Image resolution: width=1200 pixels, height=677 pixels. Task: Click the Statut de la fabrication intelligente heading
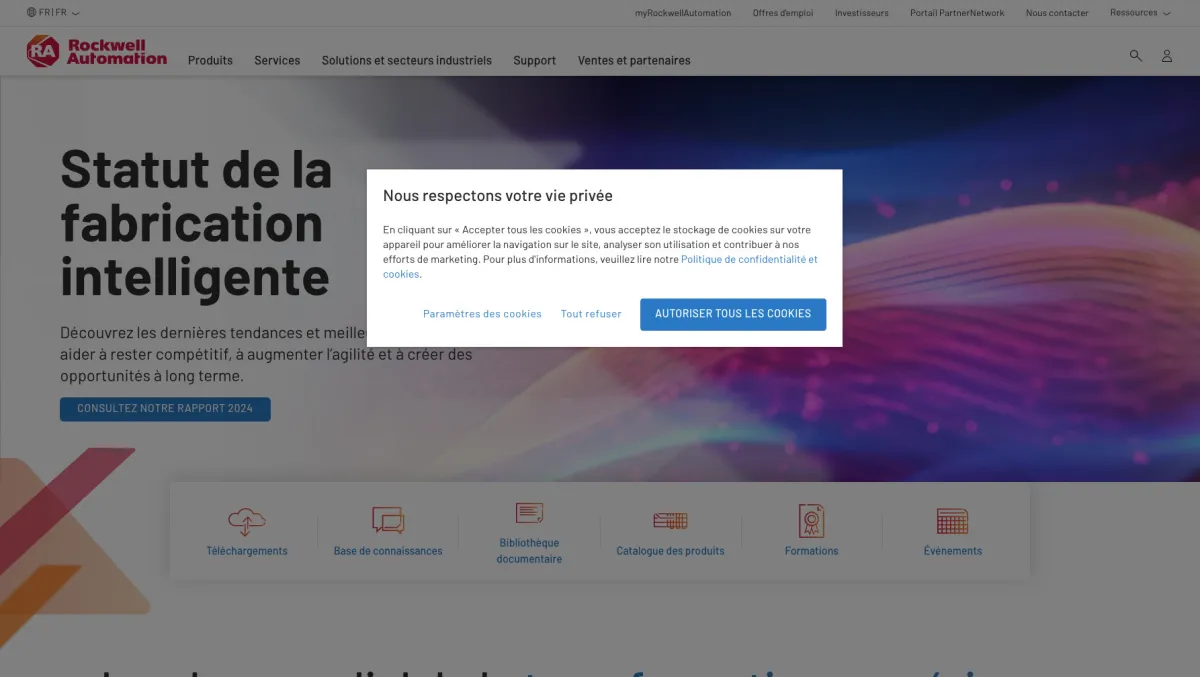[x=196, y=223]
